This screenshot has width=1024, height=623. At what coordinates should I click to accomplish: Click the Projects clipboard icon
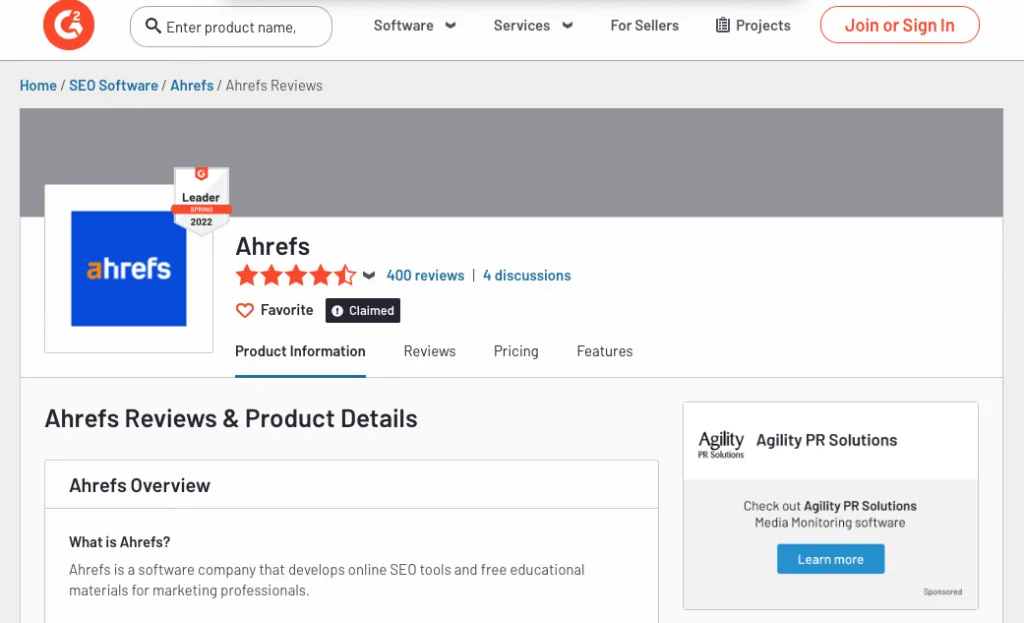coord(722,25)
